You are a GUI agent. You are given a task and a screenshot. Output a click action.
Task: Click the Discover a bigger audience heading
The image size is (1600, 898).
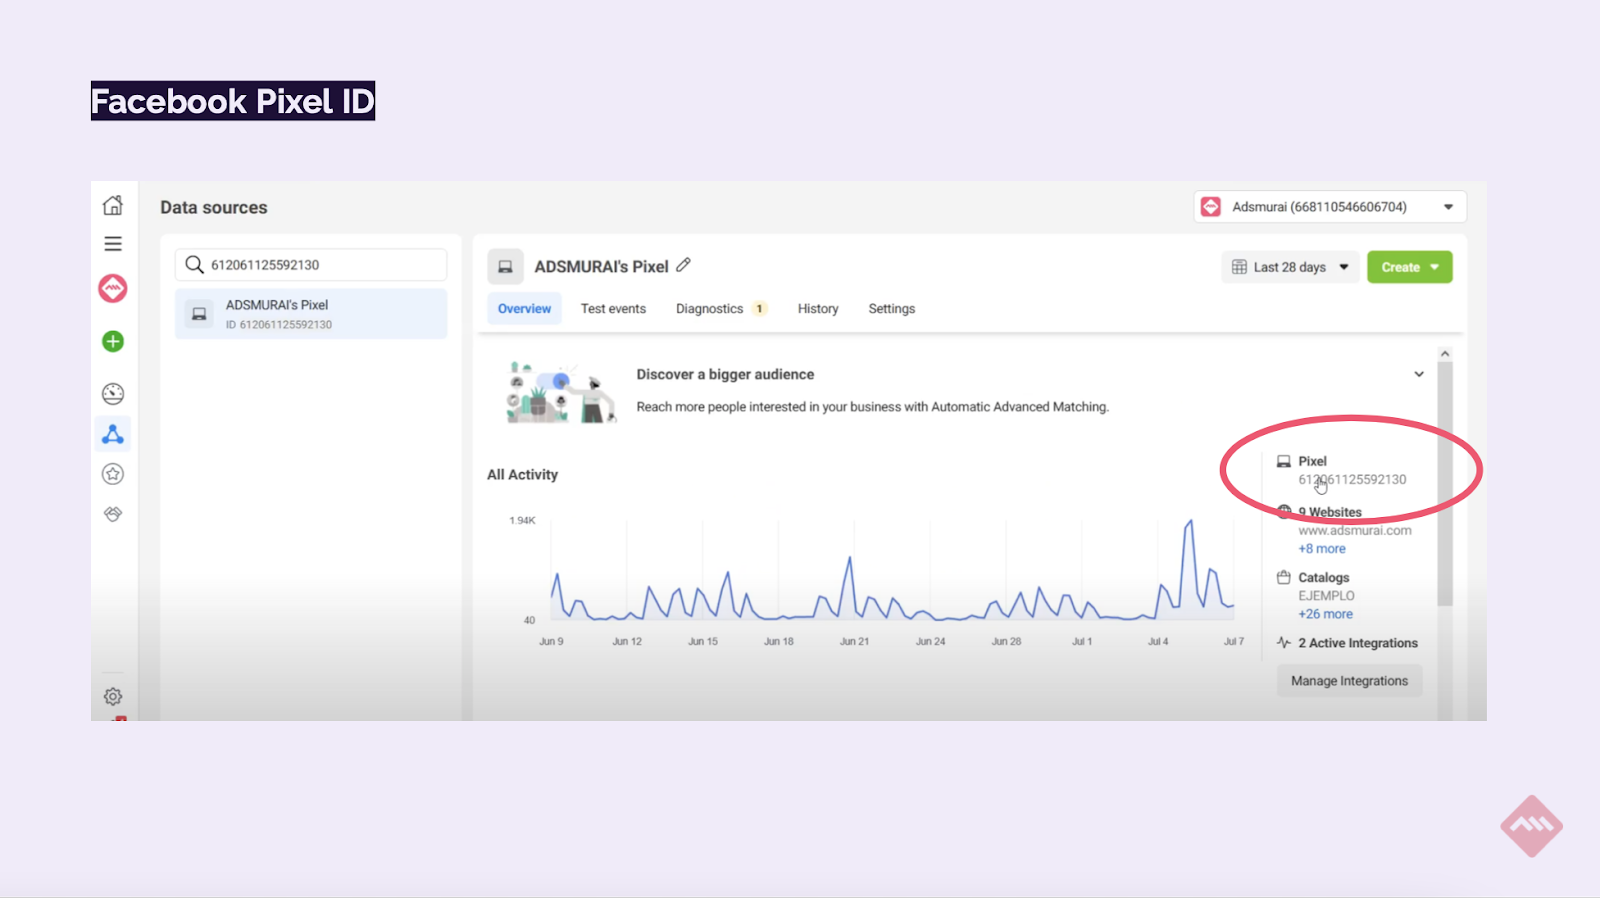click(x=725, y=374)
